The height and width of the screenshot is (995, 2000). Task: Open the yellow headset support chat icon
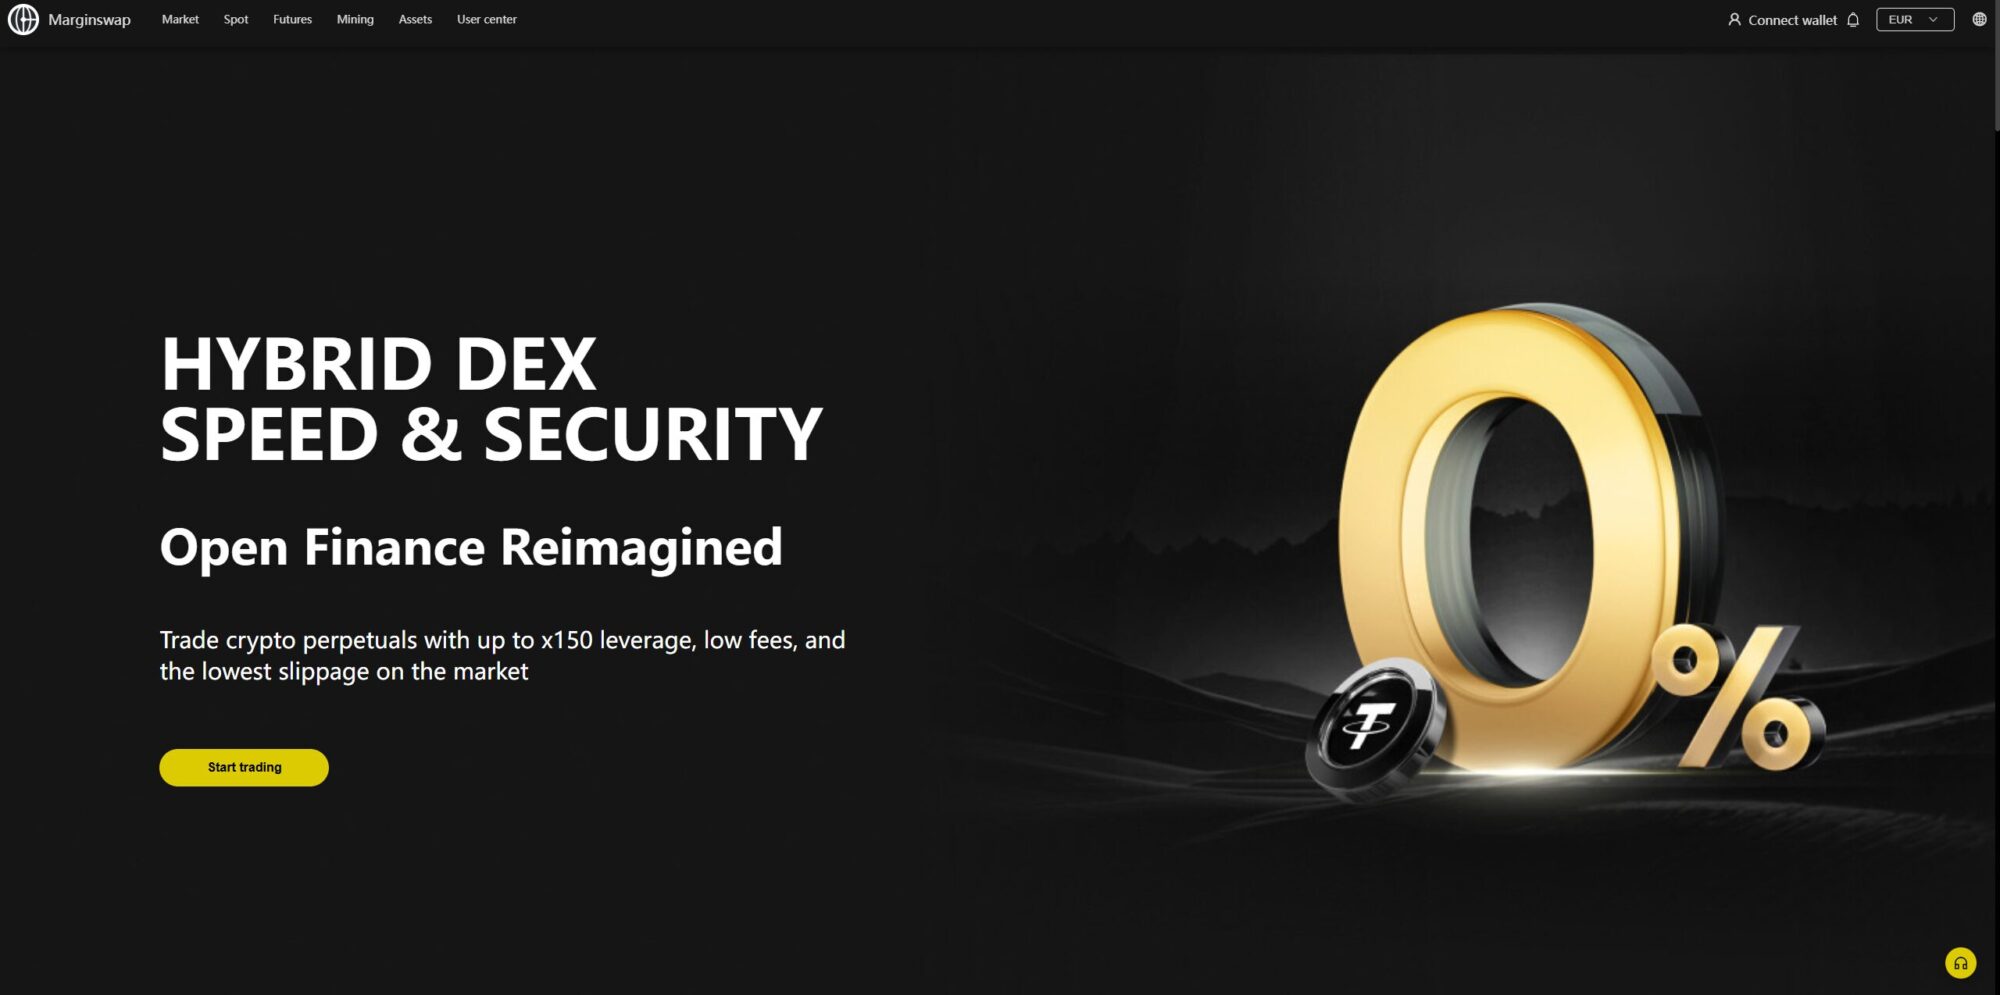[1960, 963]
